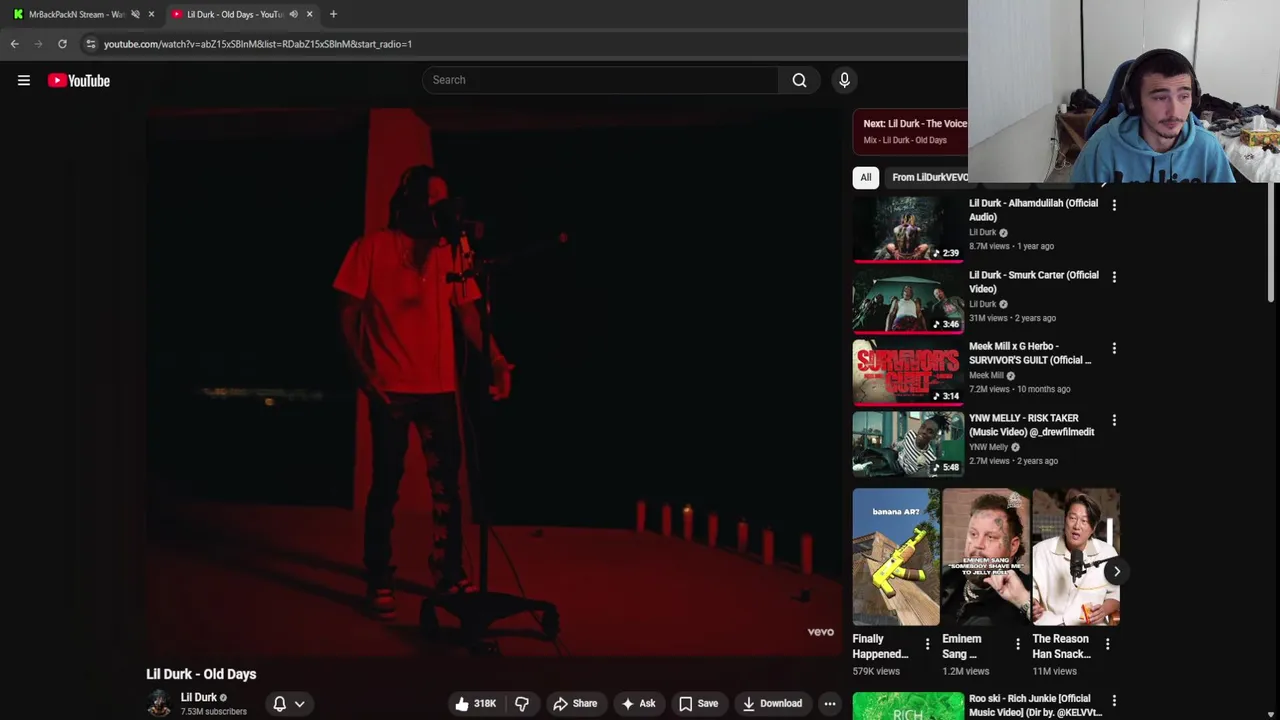This screenshot has width=1280, height=720.
Task: Open the banana AR Shorts thumbnail
Action: coord(896,557)
